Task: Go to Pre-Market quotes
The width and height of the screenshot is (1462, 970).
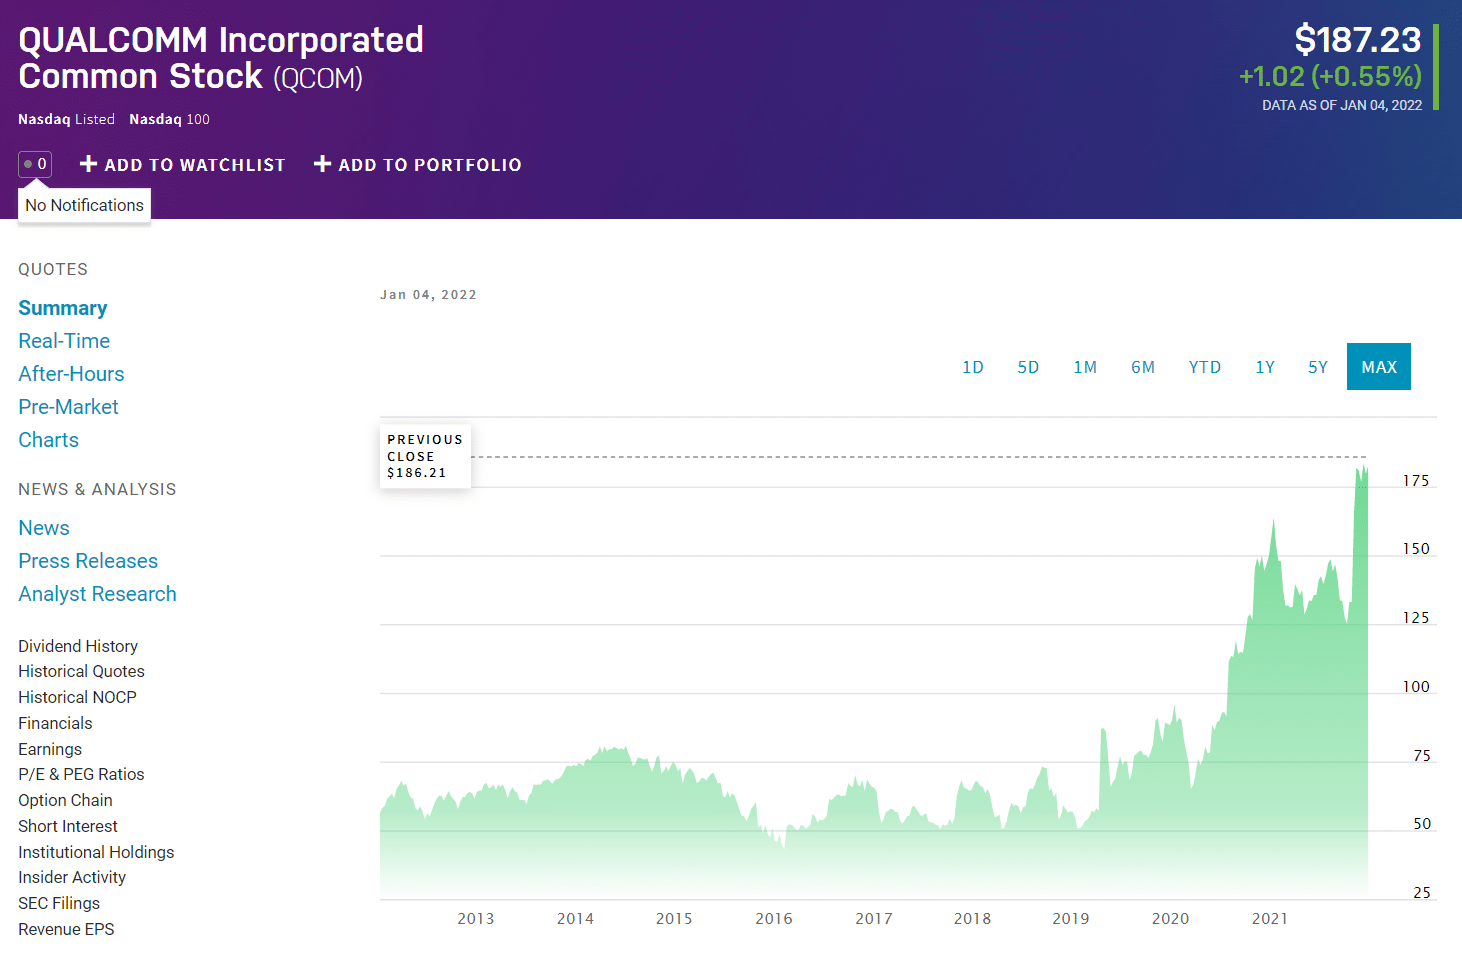Action: pyautogui.click(x=68, y=407)
